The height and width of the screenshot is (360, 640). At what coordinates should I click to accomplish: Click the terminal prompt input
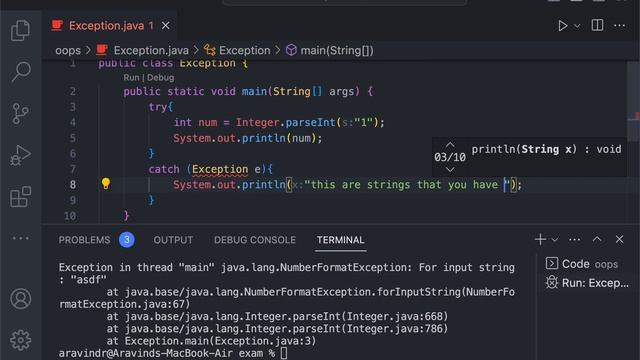284,353
